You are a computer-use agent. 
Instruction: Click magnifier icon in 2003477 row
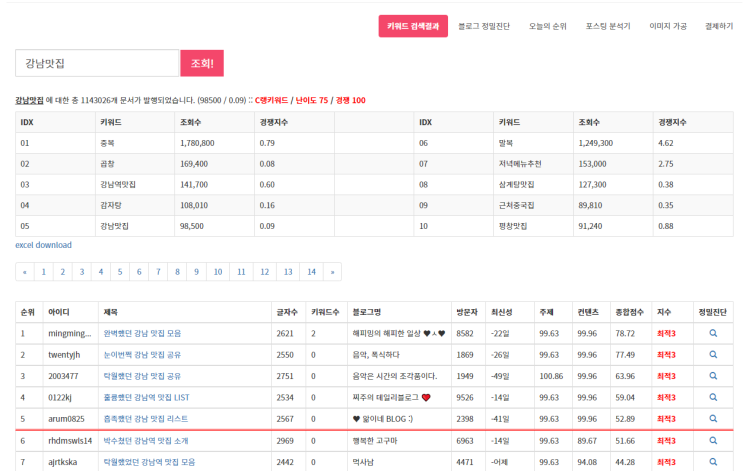pyautogui.click(x=713, y=376)
